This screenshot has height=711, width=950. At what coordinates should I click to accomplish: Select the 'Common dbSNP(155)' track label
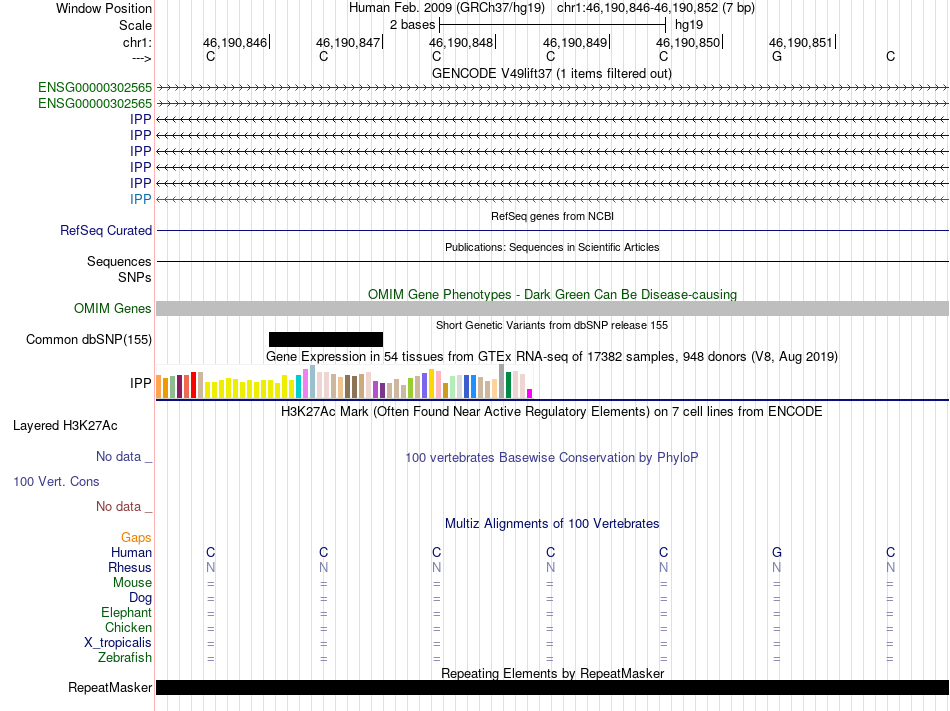(89, 339)
